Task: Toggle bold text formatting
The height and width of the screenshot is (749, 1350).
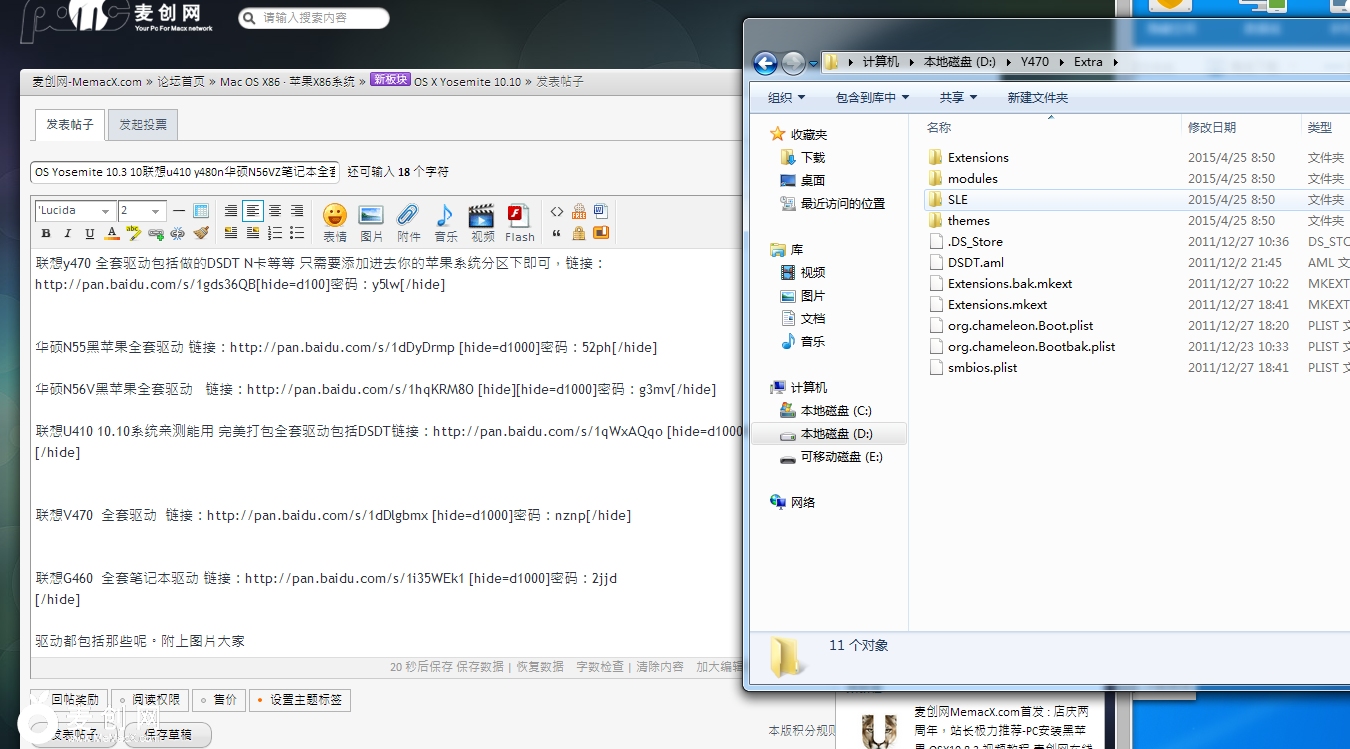Action: coord(45,233)
